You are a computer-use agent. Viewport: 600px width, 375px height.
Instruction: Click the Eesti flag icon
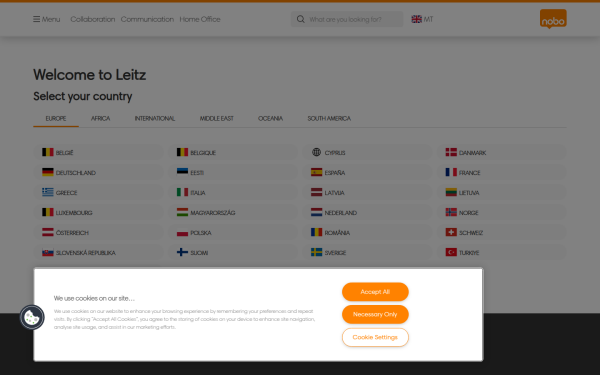point(182,172)
